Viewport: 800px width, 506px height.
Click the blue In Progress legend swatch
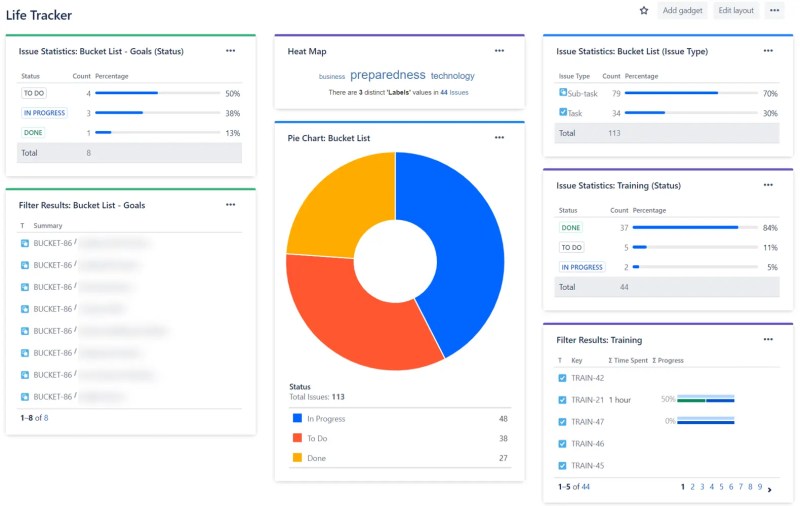297,418
